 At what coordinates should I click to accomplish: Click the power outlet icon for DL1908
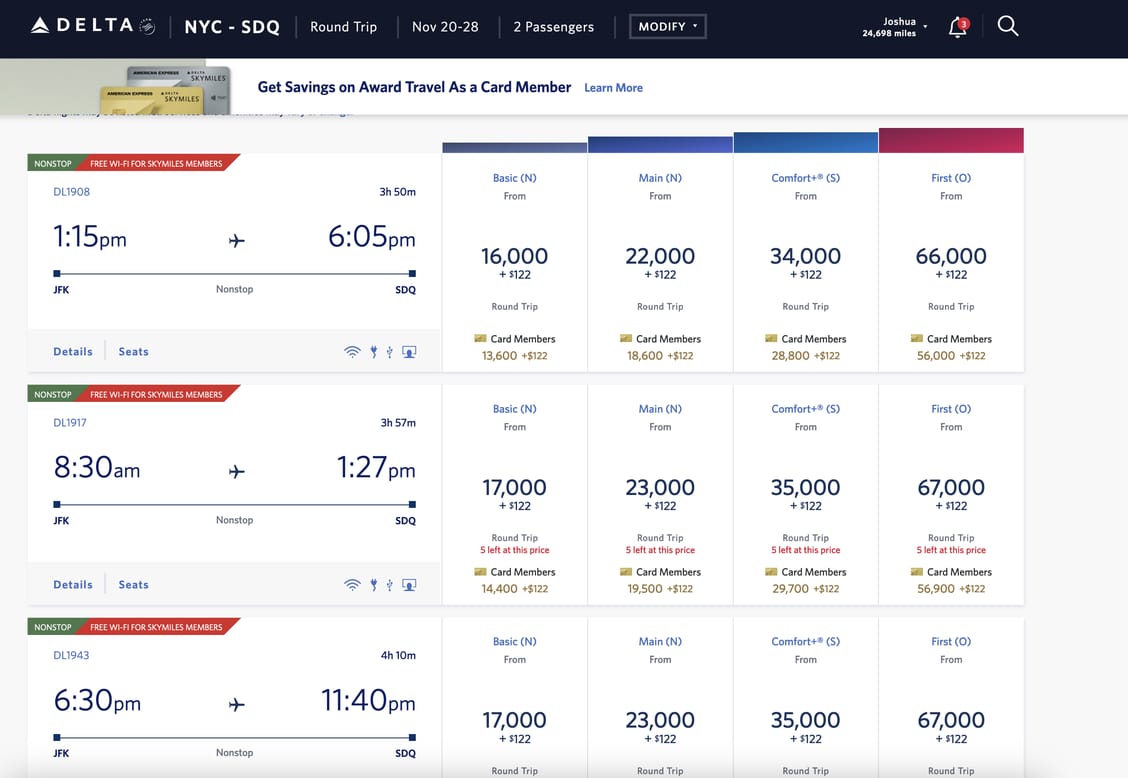click(x=373, y=352)
